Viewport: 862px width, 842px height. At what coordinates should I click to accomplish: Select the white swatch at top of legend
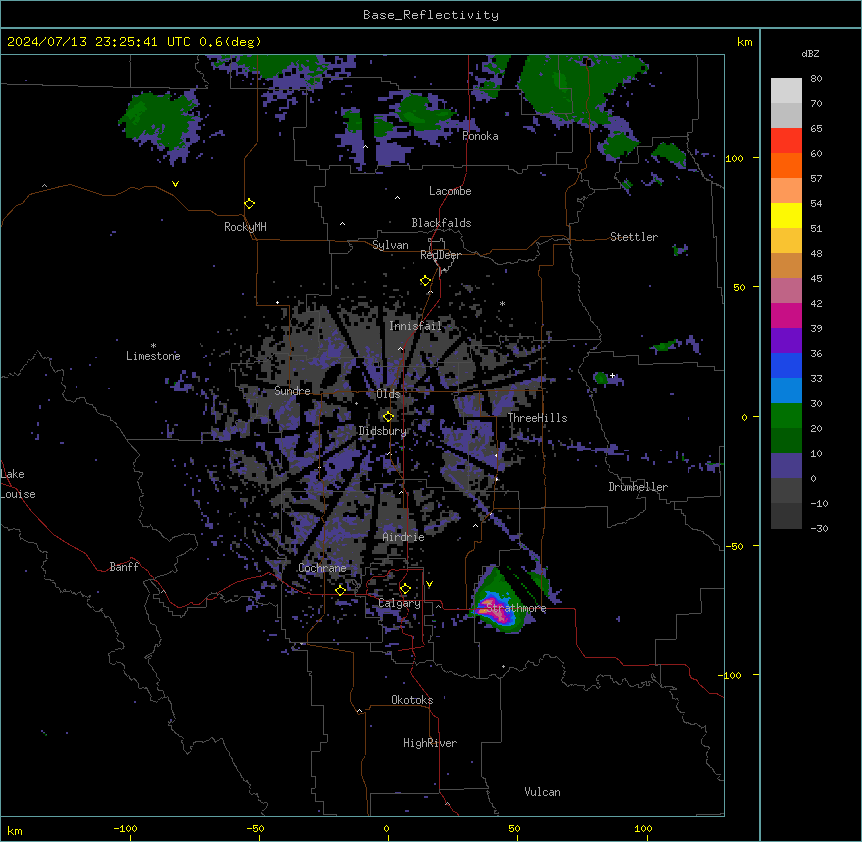tap(786, 91)
